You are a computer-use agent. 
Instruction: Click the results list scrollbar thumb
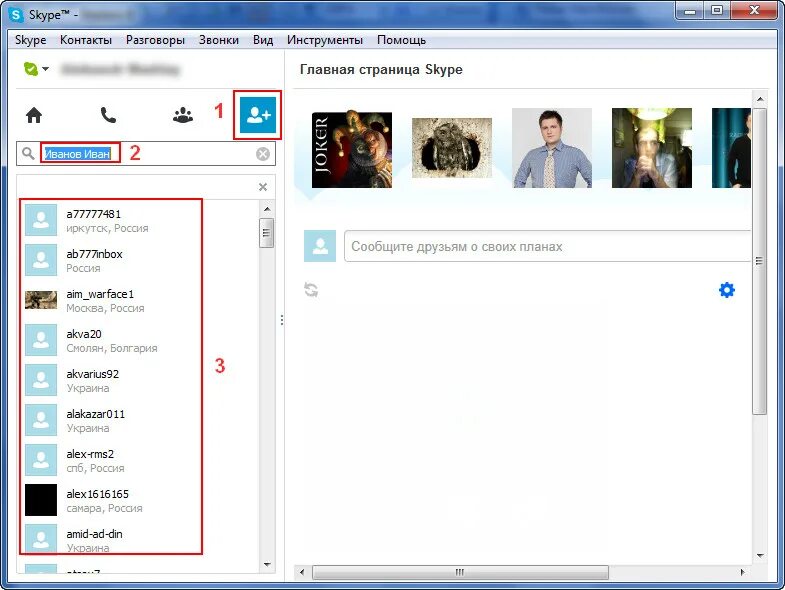266,233
